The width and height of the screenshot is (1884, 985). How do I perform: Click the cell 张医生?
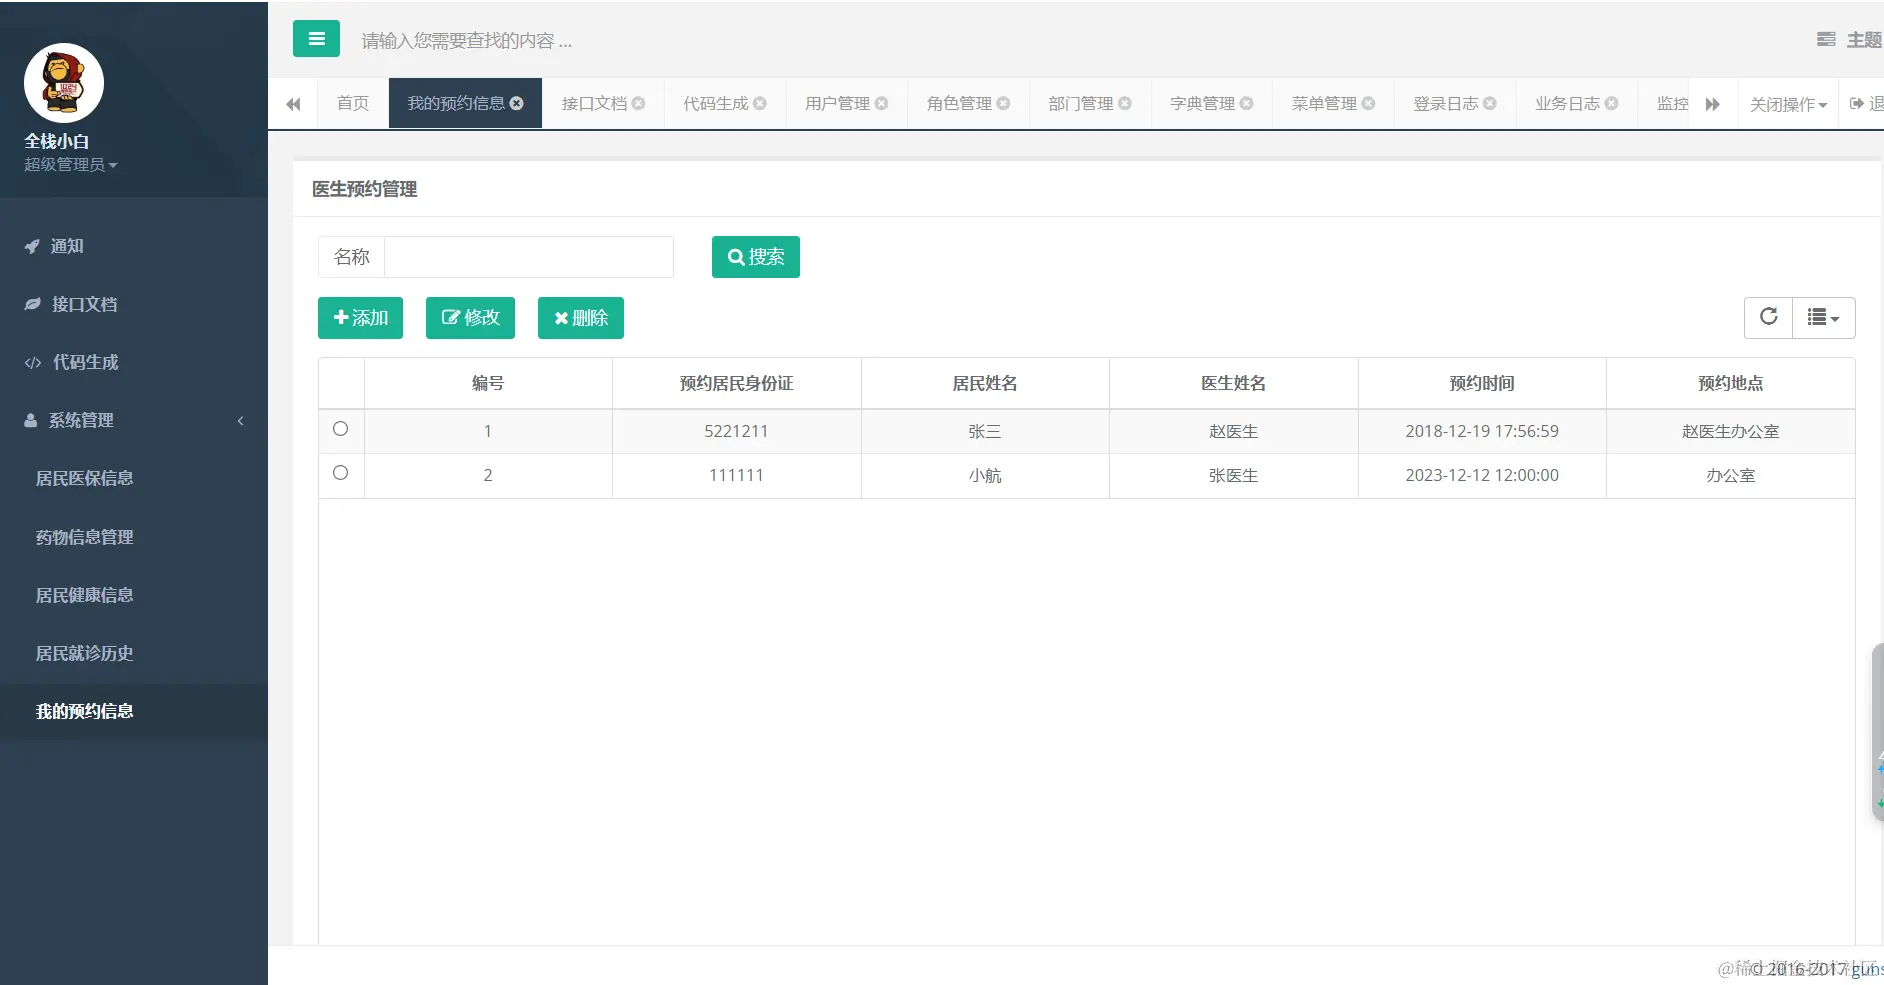click(x=1233, y=475)
